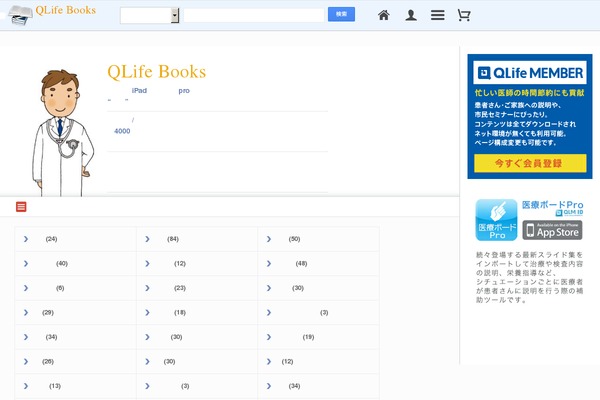Open the 医療ボードPro app icon
Image resolution: width=600 pixels, height=400 pixels.
point(496,220)
